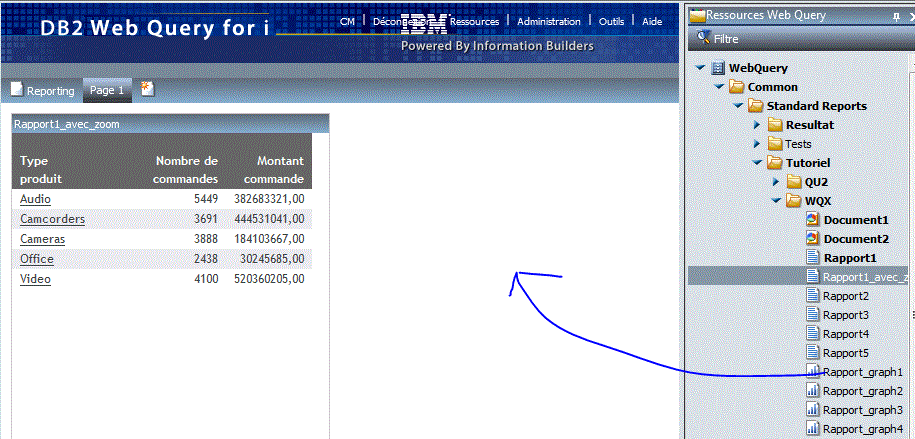Click the Resultat folder icon
The height and width of the screenshot is (439, 915).
point(775,125)
